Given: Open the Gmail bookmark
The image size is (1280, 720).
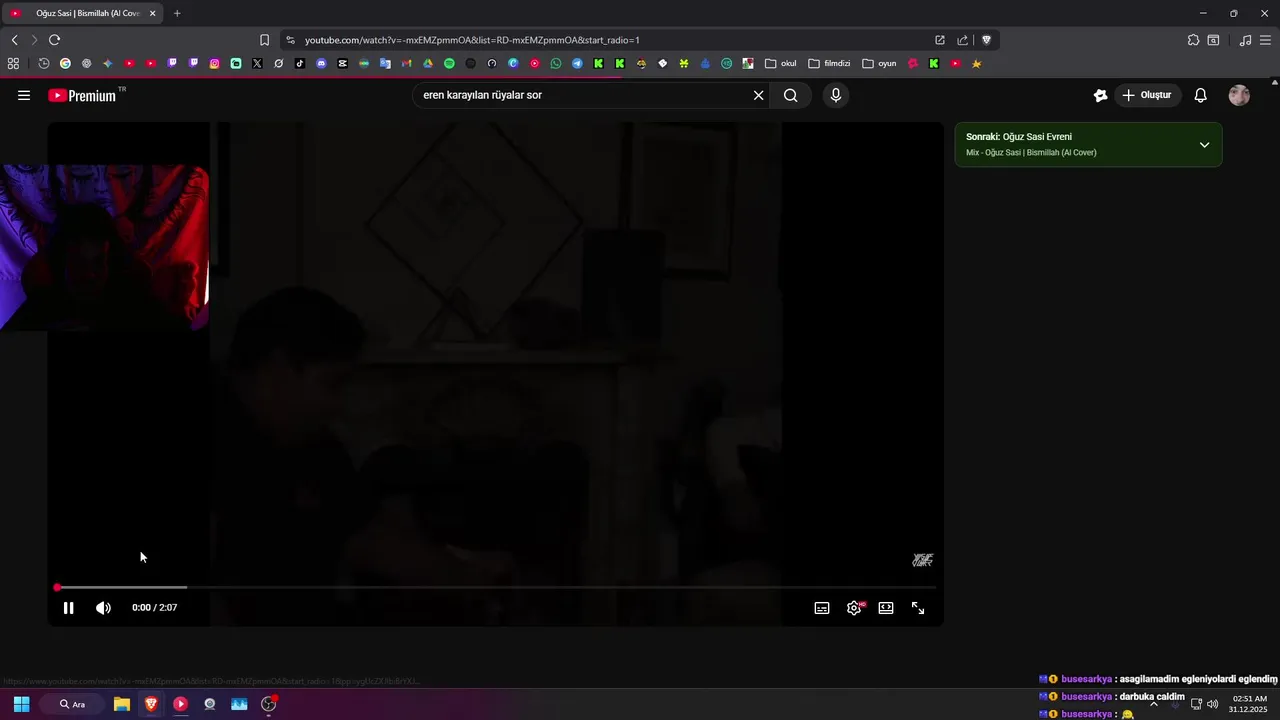Looking at the screenshot, I should click(406, 63).
